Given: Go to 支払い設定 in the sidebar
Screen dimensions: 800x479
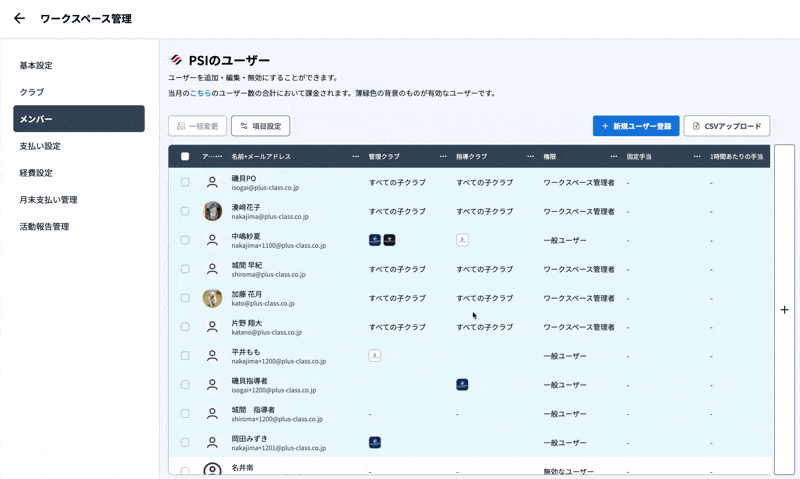Looking at the screenshot, I should point(40,146).
